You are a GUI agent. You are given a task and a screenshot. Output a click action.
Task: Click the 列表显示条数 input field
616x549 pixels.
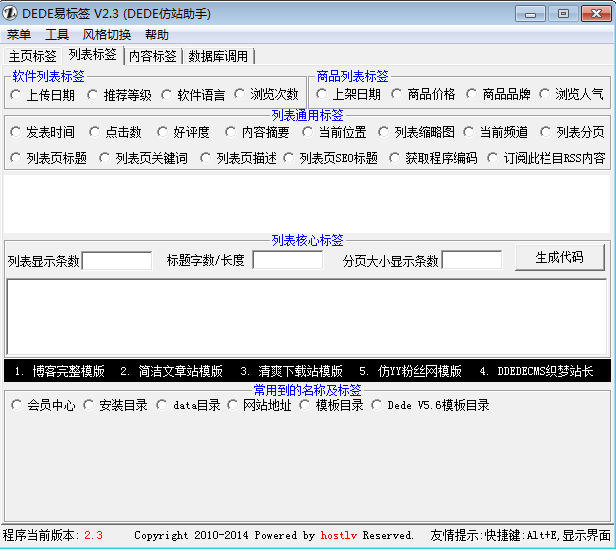(116, 260)
